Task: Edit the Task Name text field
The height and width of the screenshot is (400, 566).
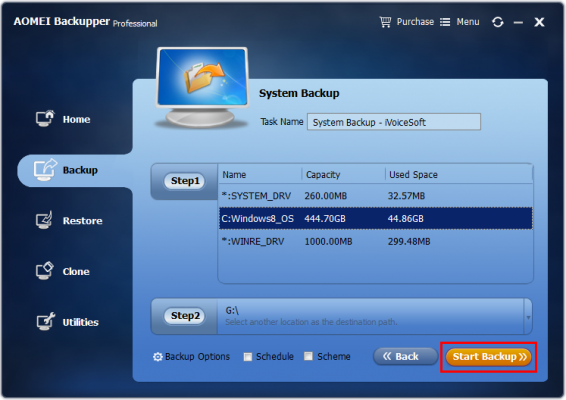Action: 394,122
